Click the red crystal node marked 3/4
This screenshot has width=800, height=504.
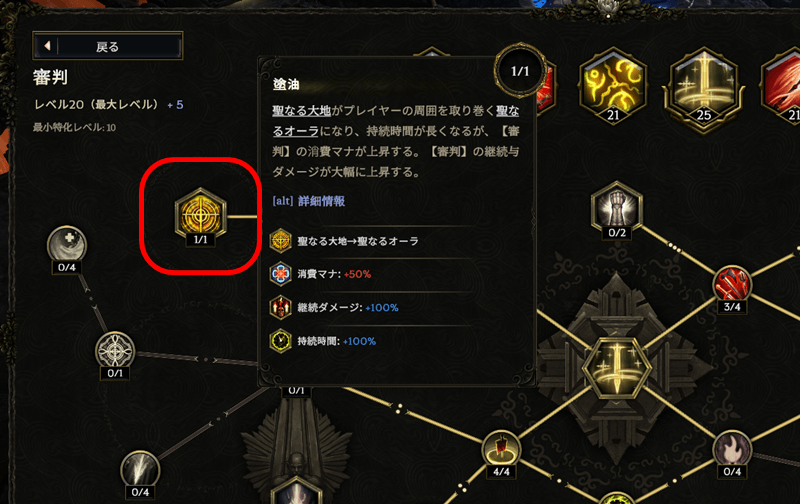(732, 284)
